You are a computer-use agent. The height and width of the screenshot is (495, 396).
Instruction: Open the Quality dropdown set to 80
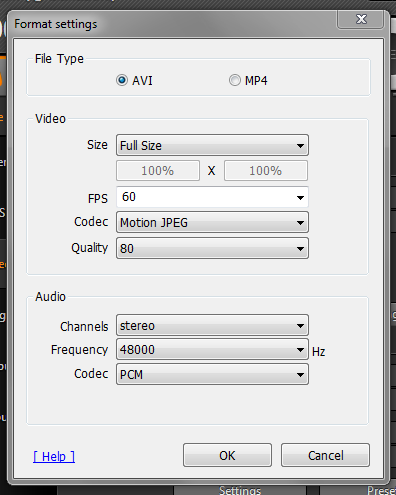[212, 248]
